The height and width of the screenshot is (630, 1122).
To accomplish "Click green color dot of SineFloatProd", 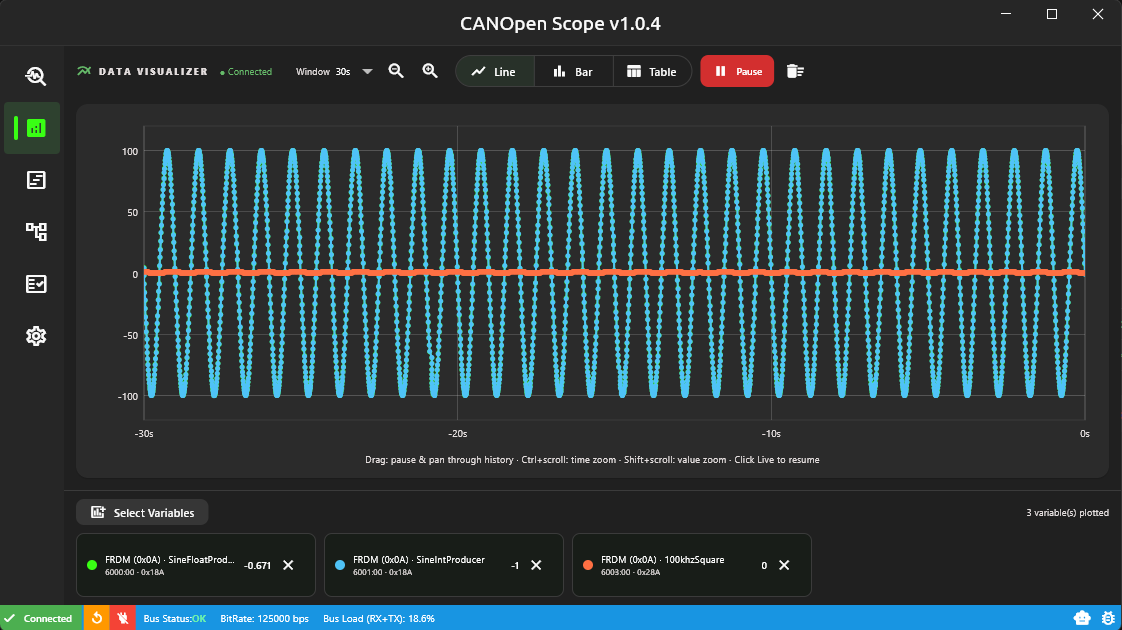I will [92, 565].
